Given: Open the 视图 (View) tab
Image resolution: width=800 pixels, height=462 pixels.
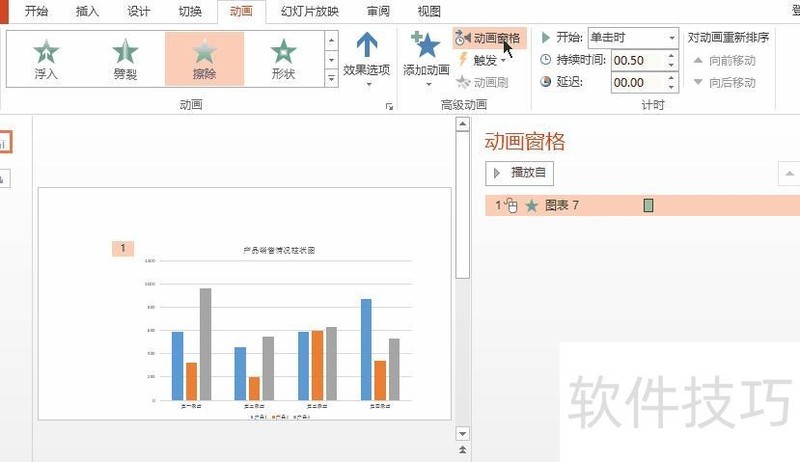Looking at the screenshot, I should click(x=429, y=11).
